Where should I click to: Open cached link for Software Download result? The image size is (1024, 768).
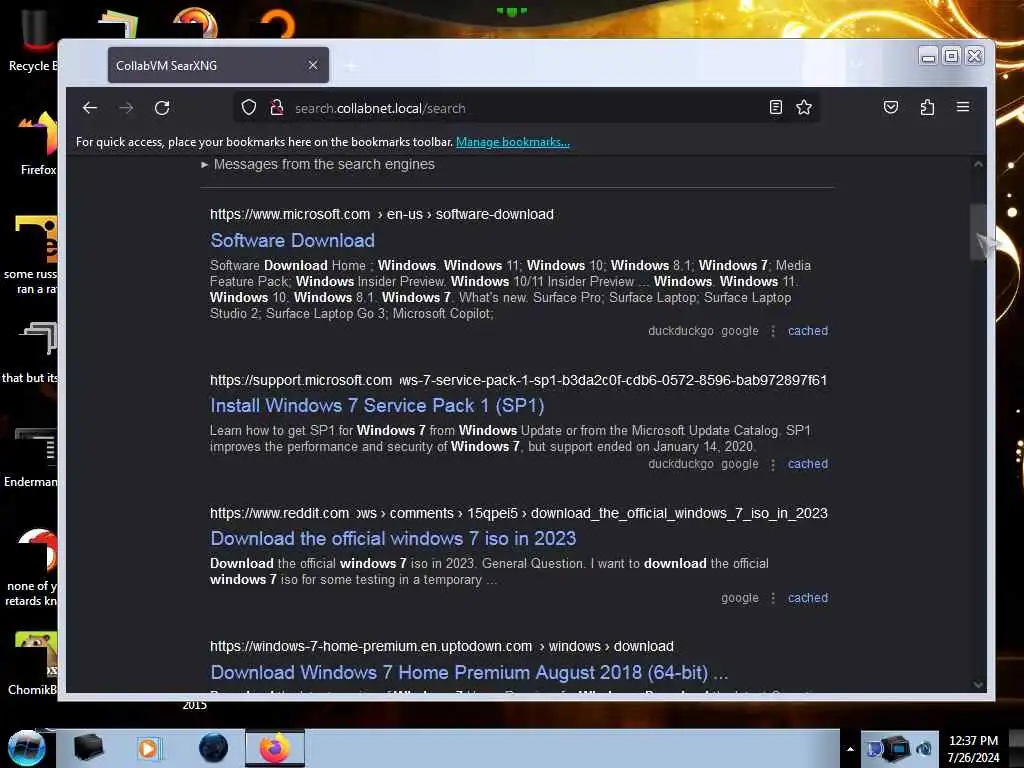point(808,331)
